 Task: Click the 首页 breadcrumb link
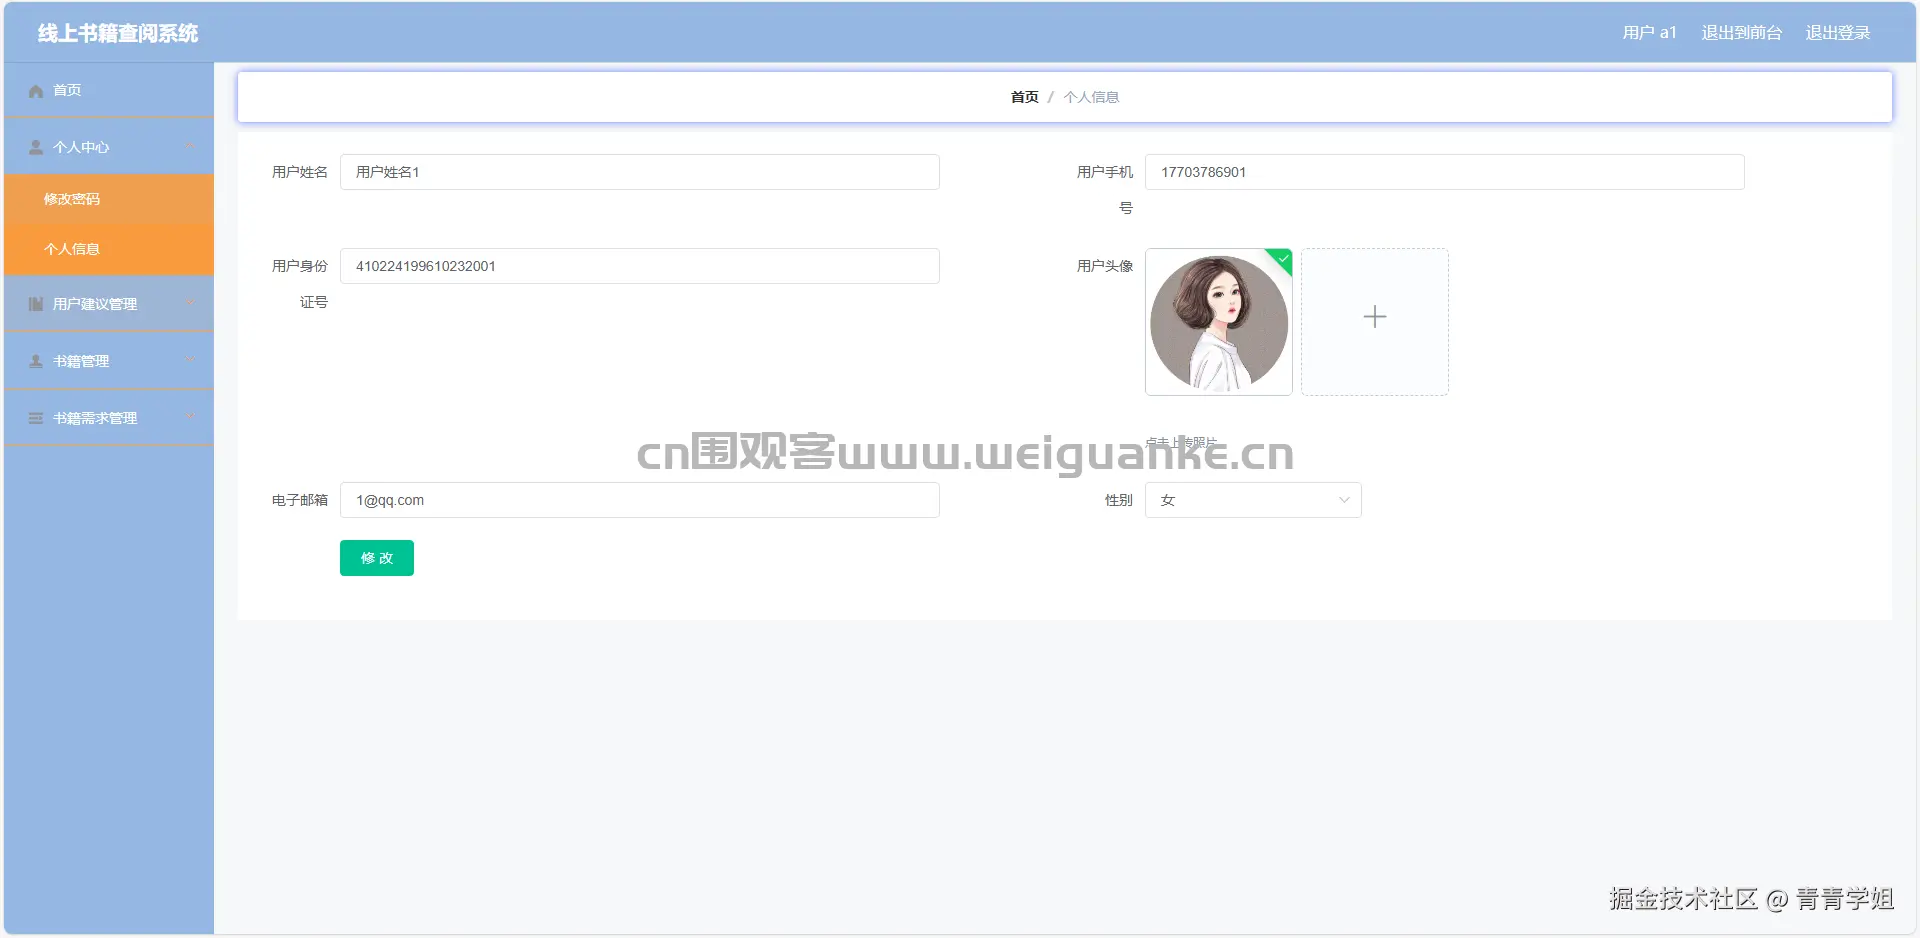coord(1023,96)
